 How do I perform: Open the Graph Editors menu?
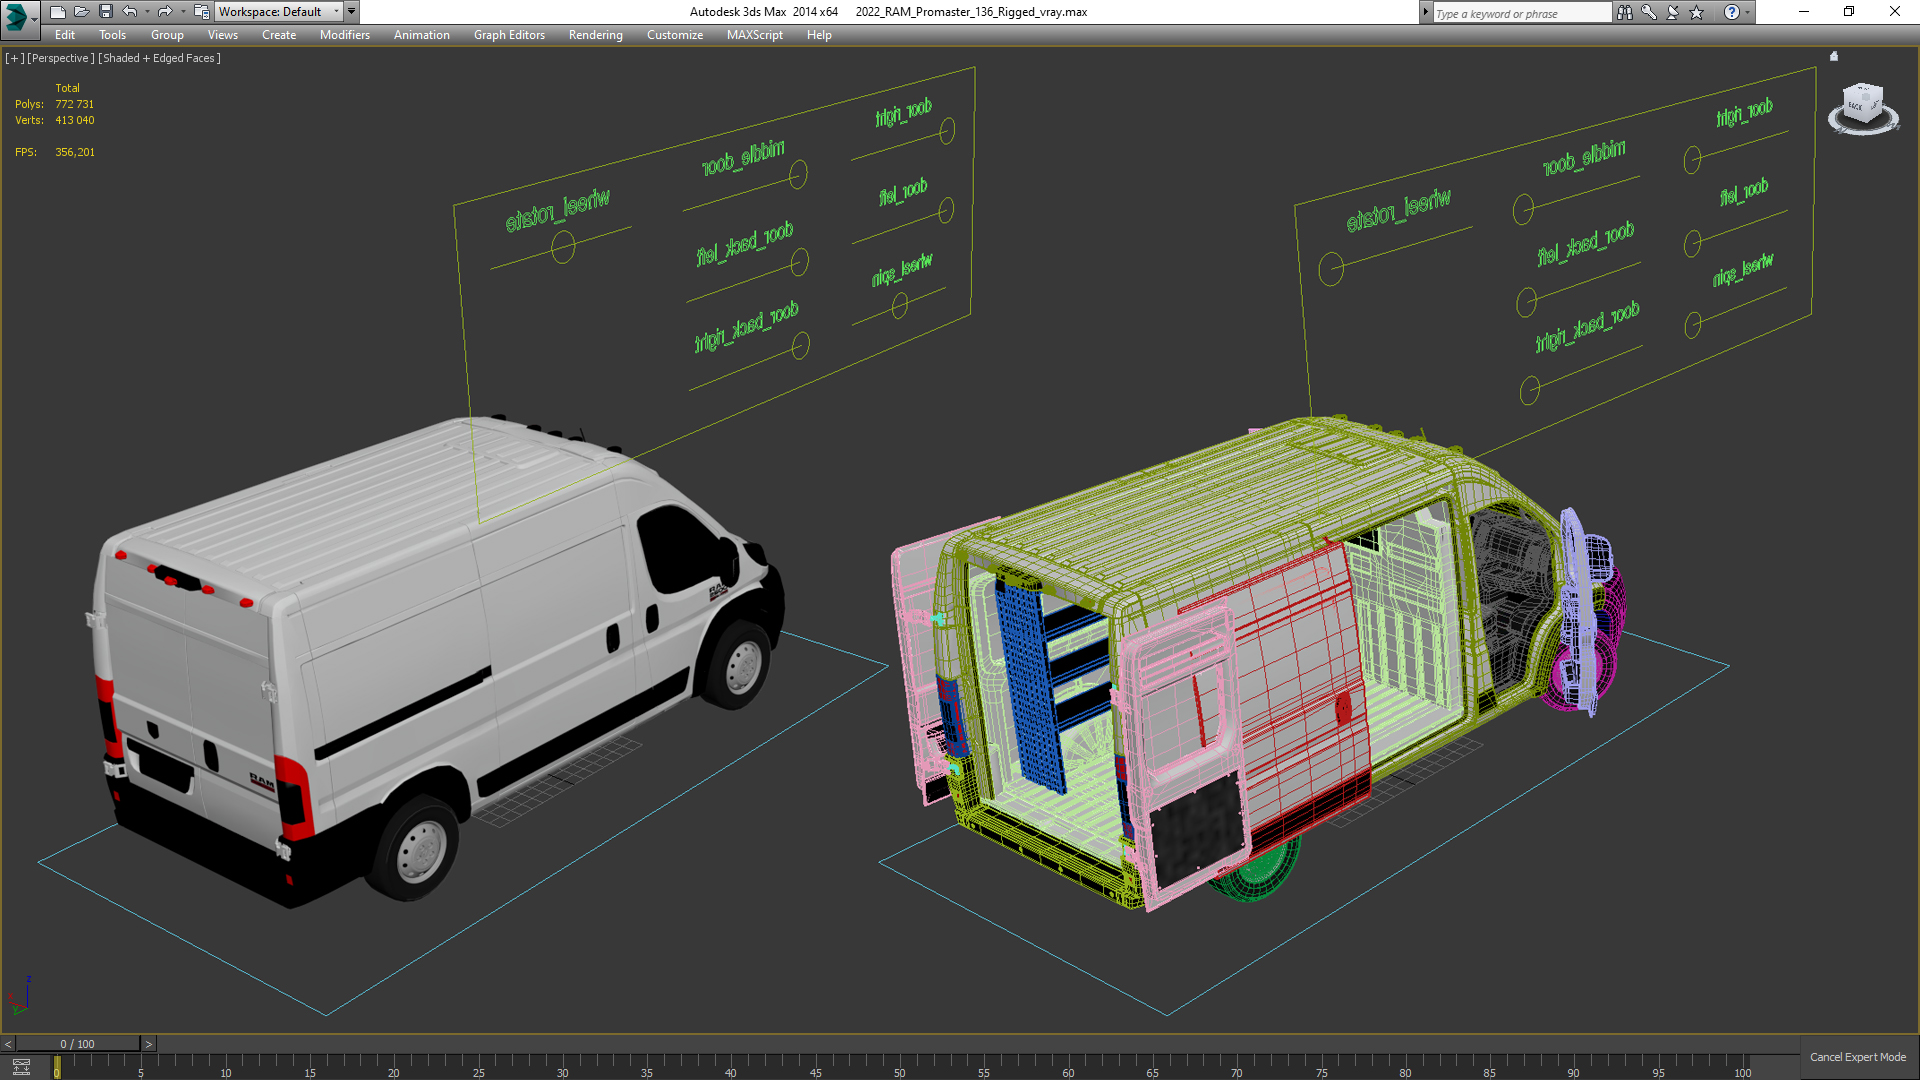[509, 35]
